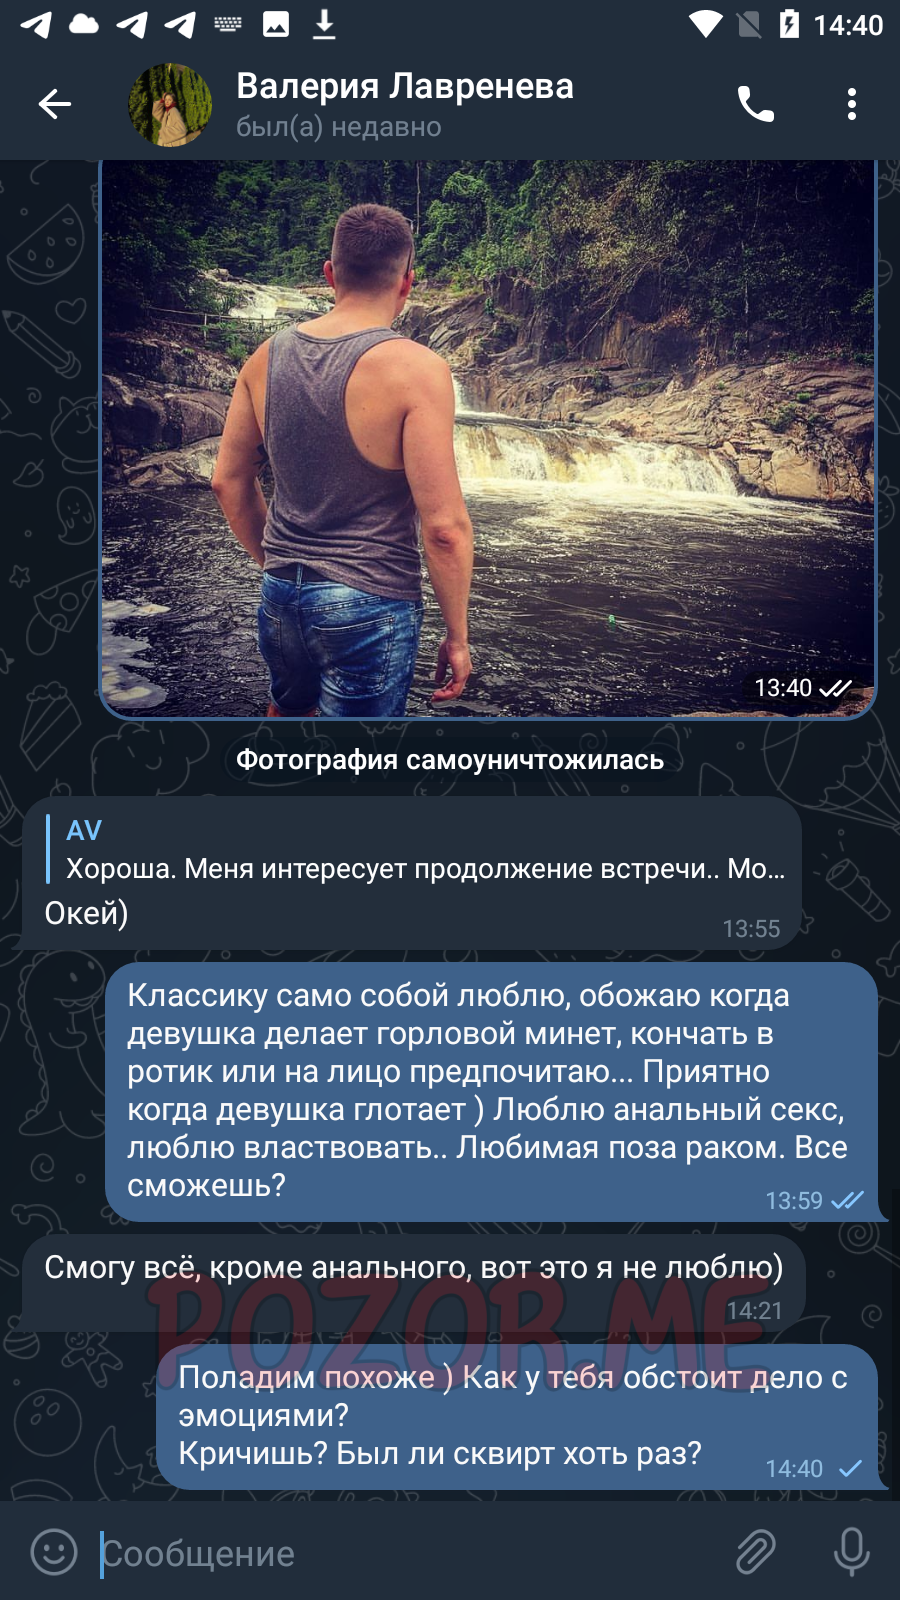This screenshot has width=900, height=1600.
Task: Open contact profile avatar picture
Action: [170, 105]
